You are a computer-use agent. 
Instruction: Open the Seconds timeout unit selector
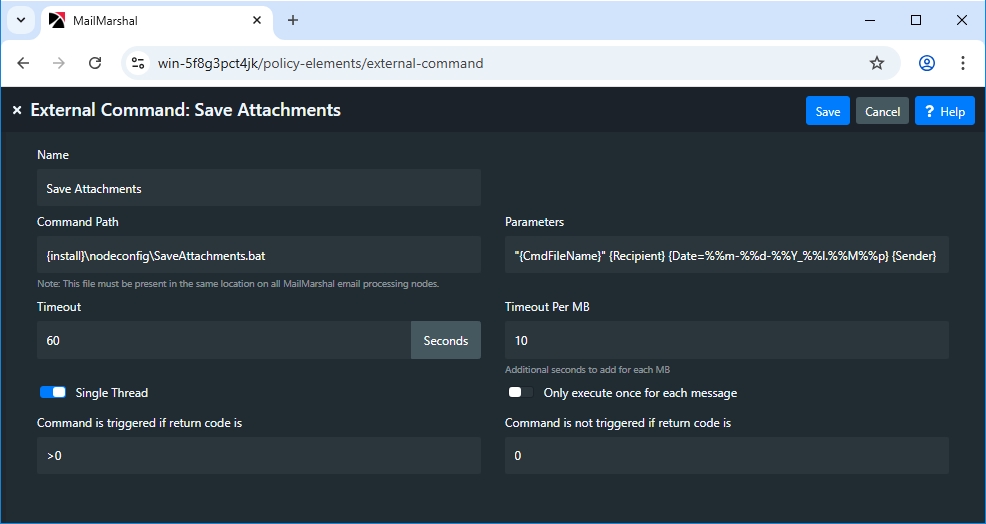pos(445,341)
